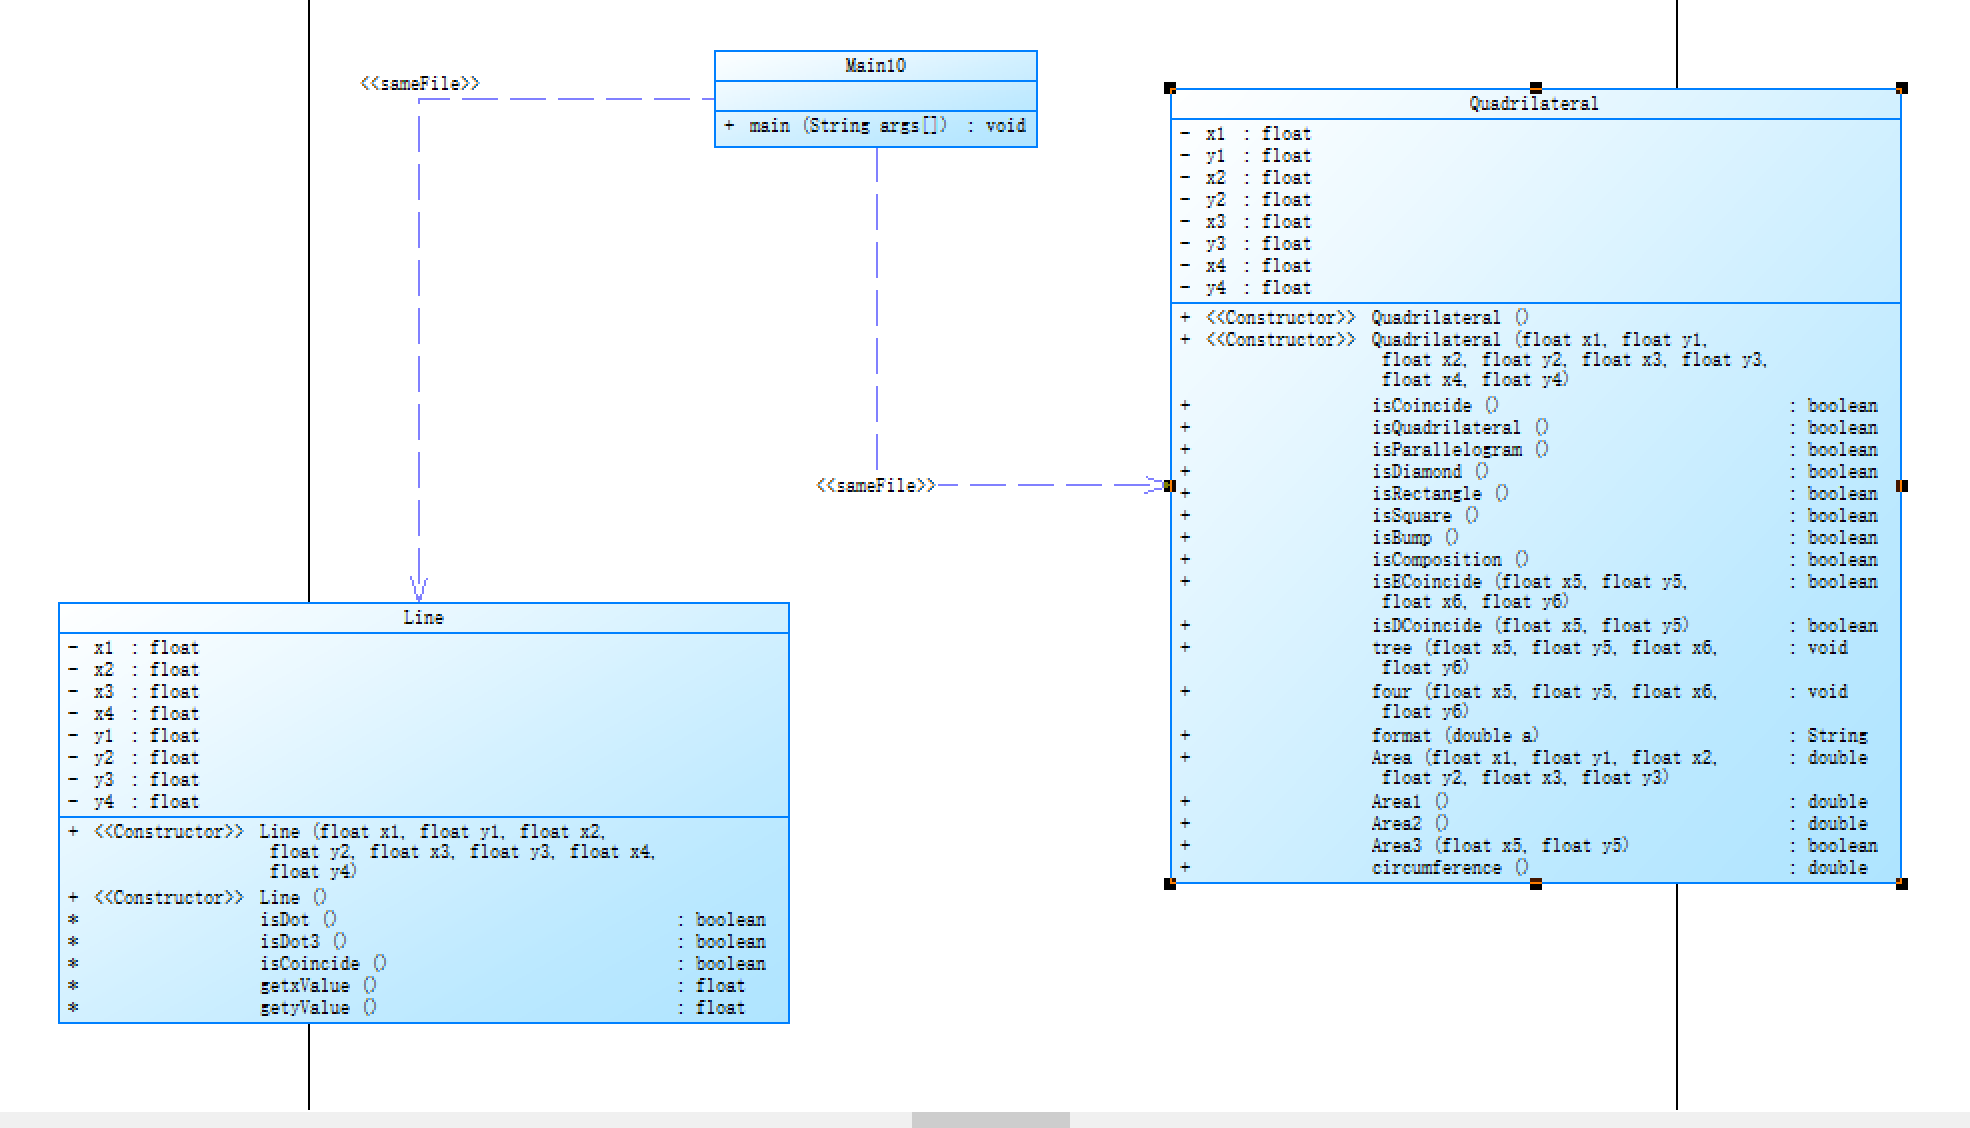1970x1128 pixels.
Task: Click the horizontal scrollbar thumb at bottom
Action: click(990, 1120)
